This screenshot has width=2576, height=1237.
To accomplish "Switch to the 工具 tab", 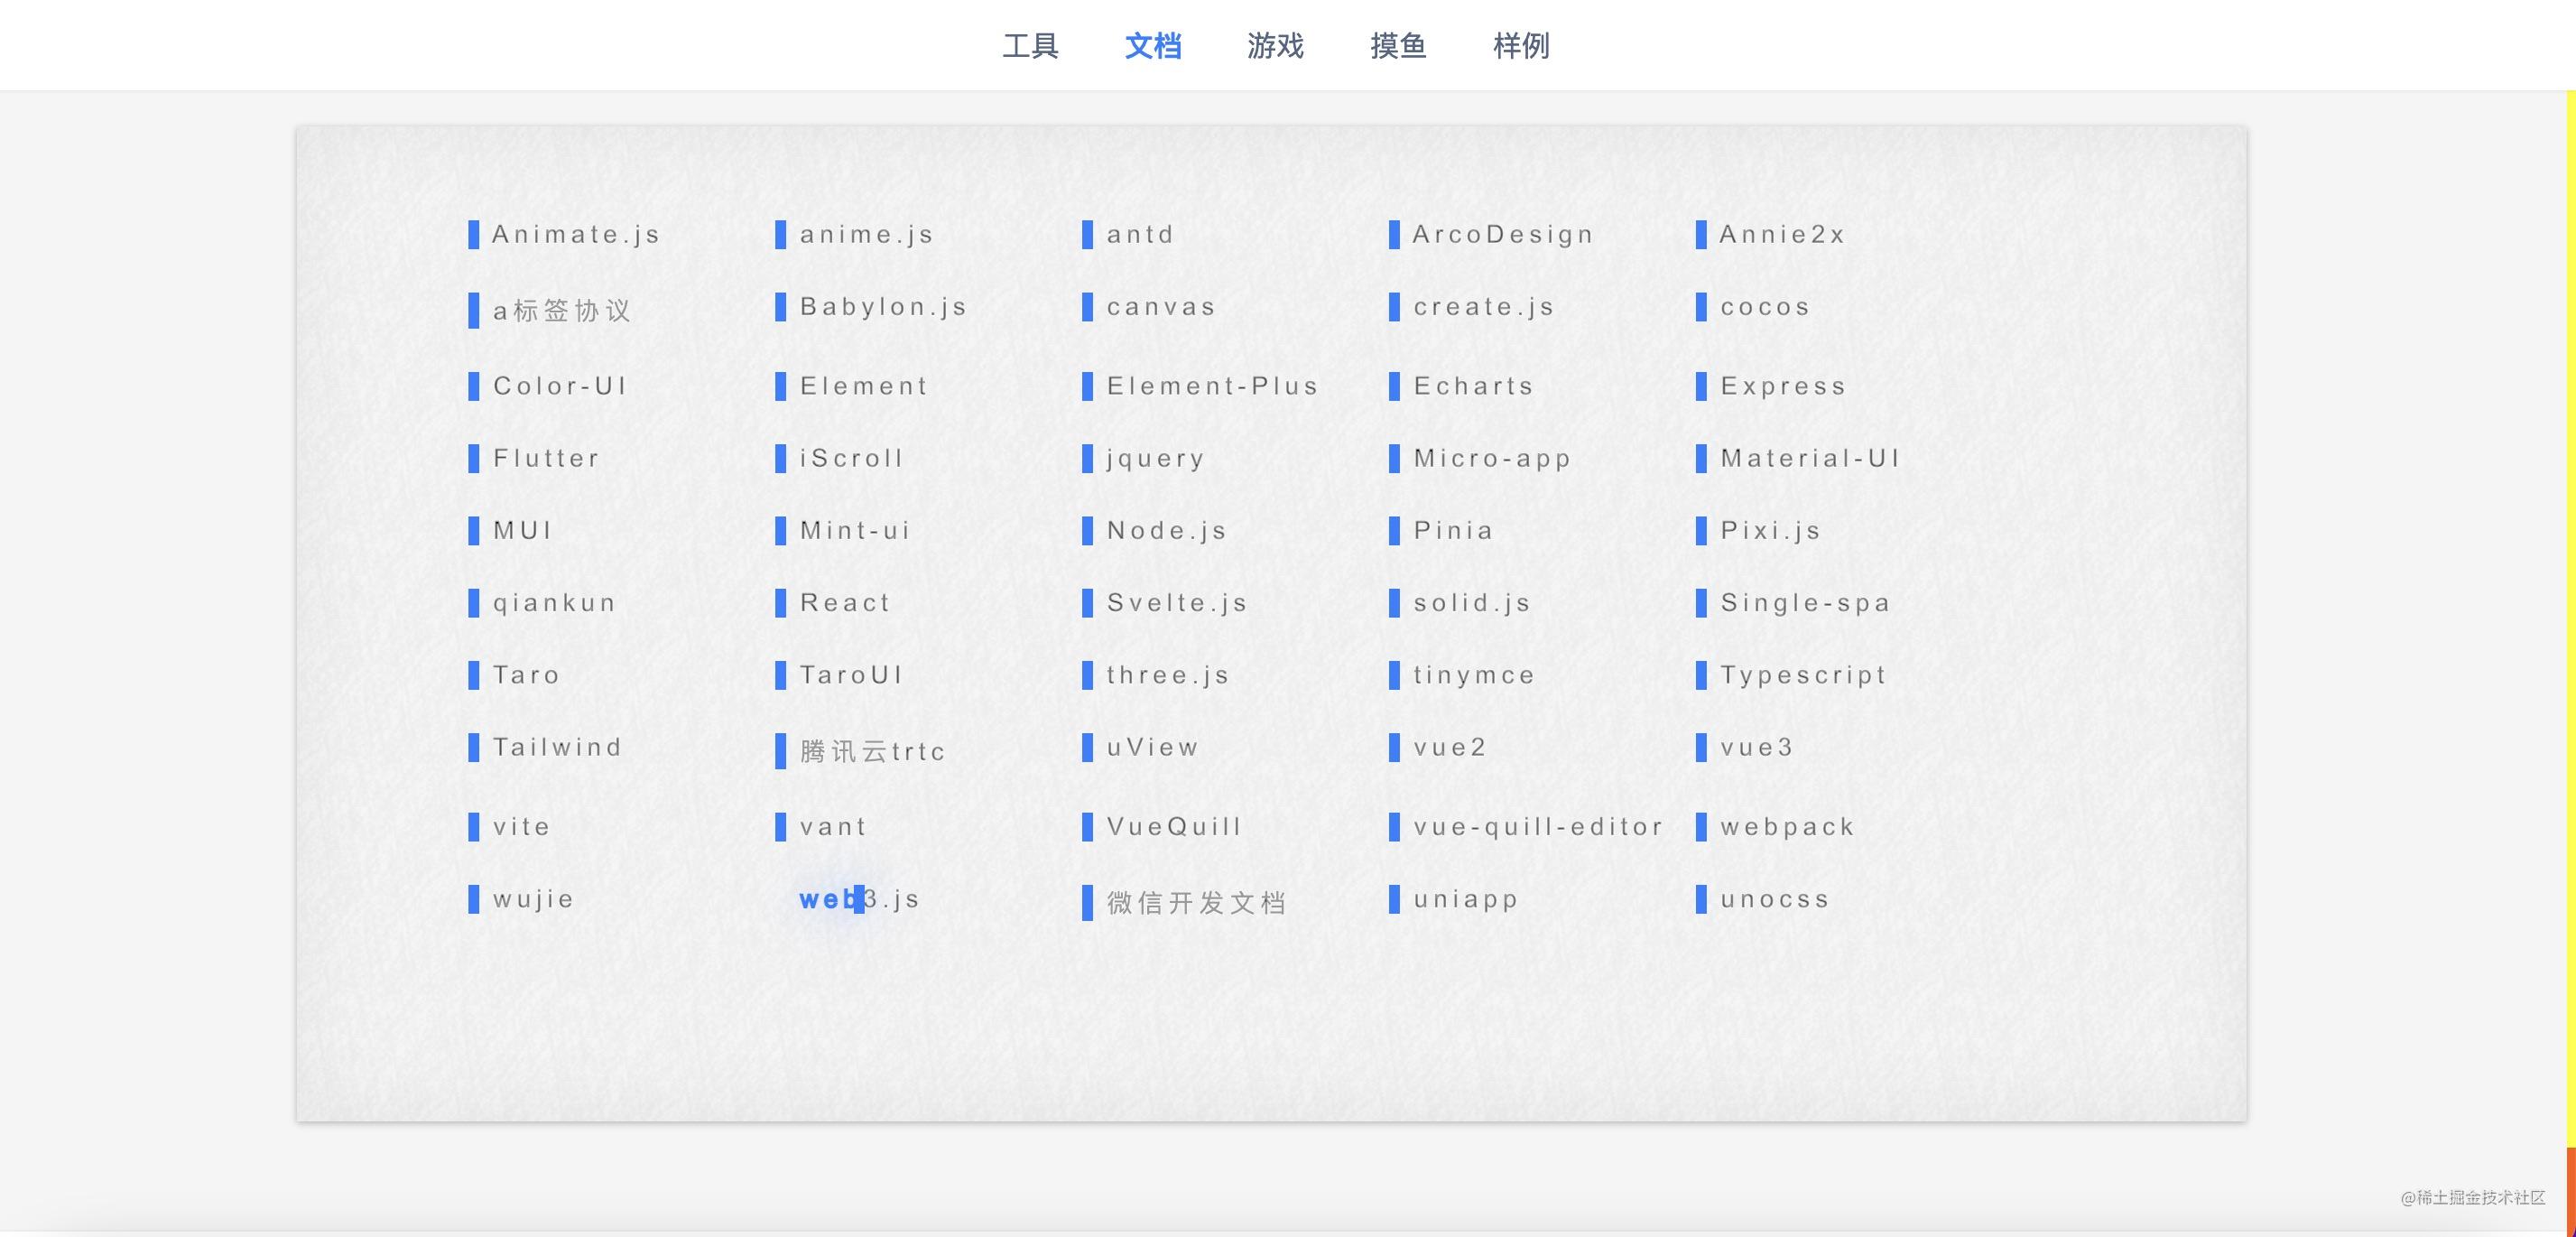I will [1030, 46].
